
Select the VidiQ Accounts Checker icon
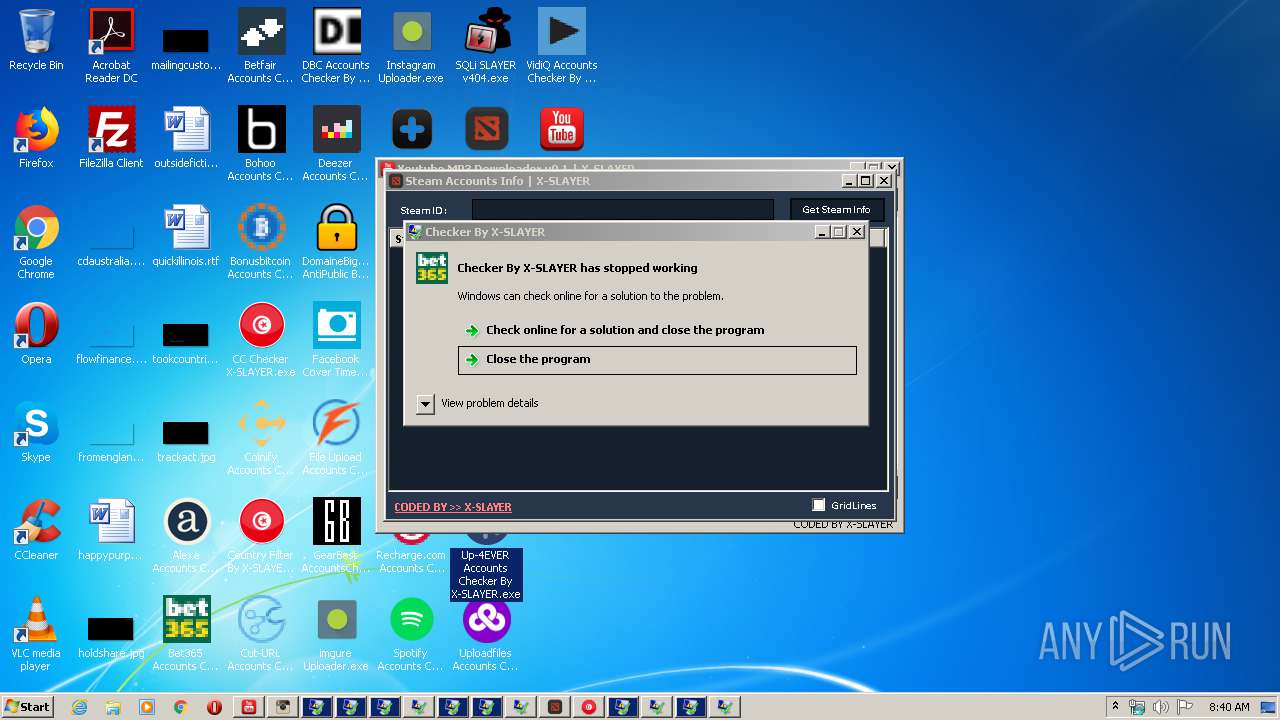point(561,46)
